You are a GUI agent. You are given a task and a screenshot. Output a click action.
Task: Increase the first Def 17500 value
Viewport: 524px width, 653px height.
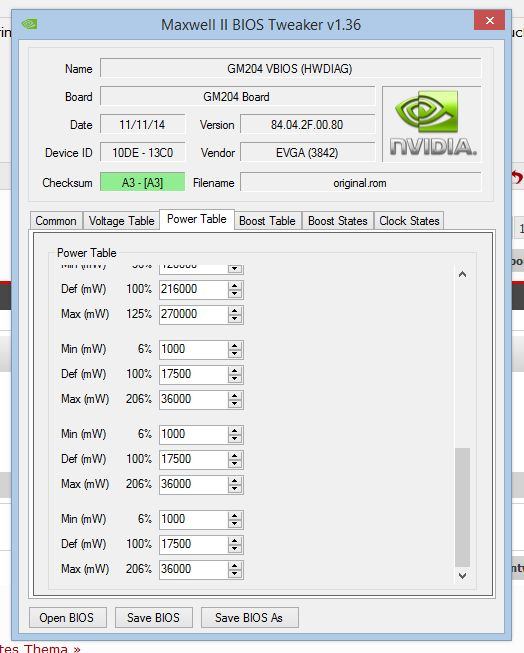point(235,370)
